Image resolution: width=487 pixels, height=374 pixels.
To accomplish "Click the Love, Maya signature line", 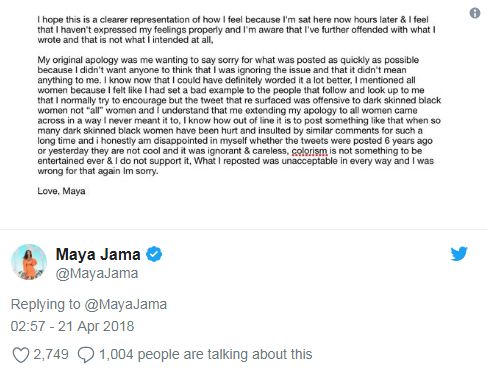I will pyautogui.click(x=61, y=191).
